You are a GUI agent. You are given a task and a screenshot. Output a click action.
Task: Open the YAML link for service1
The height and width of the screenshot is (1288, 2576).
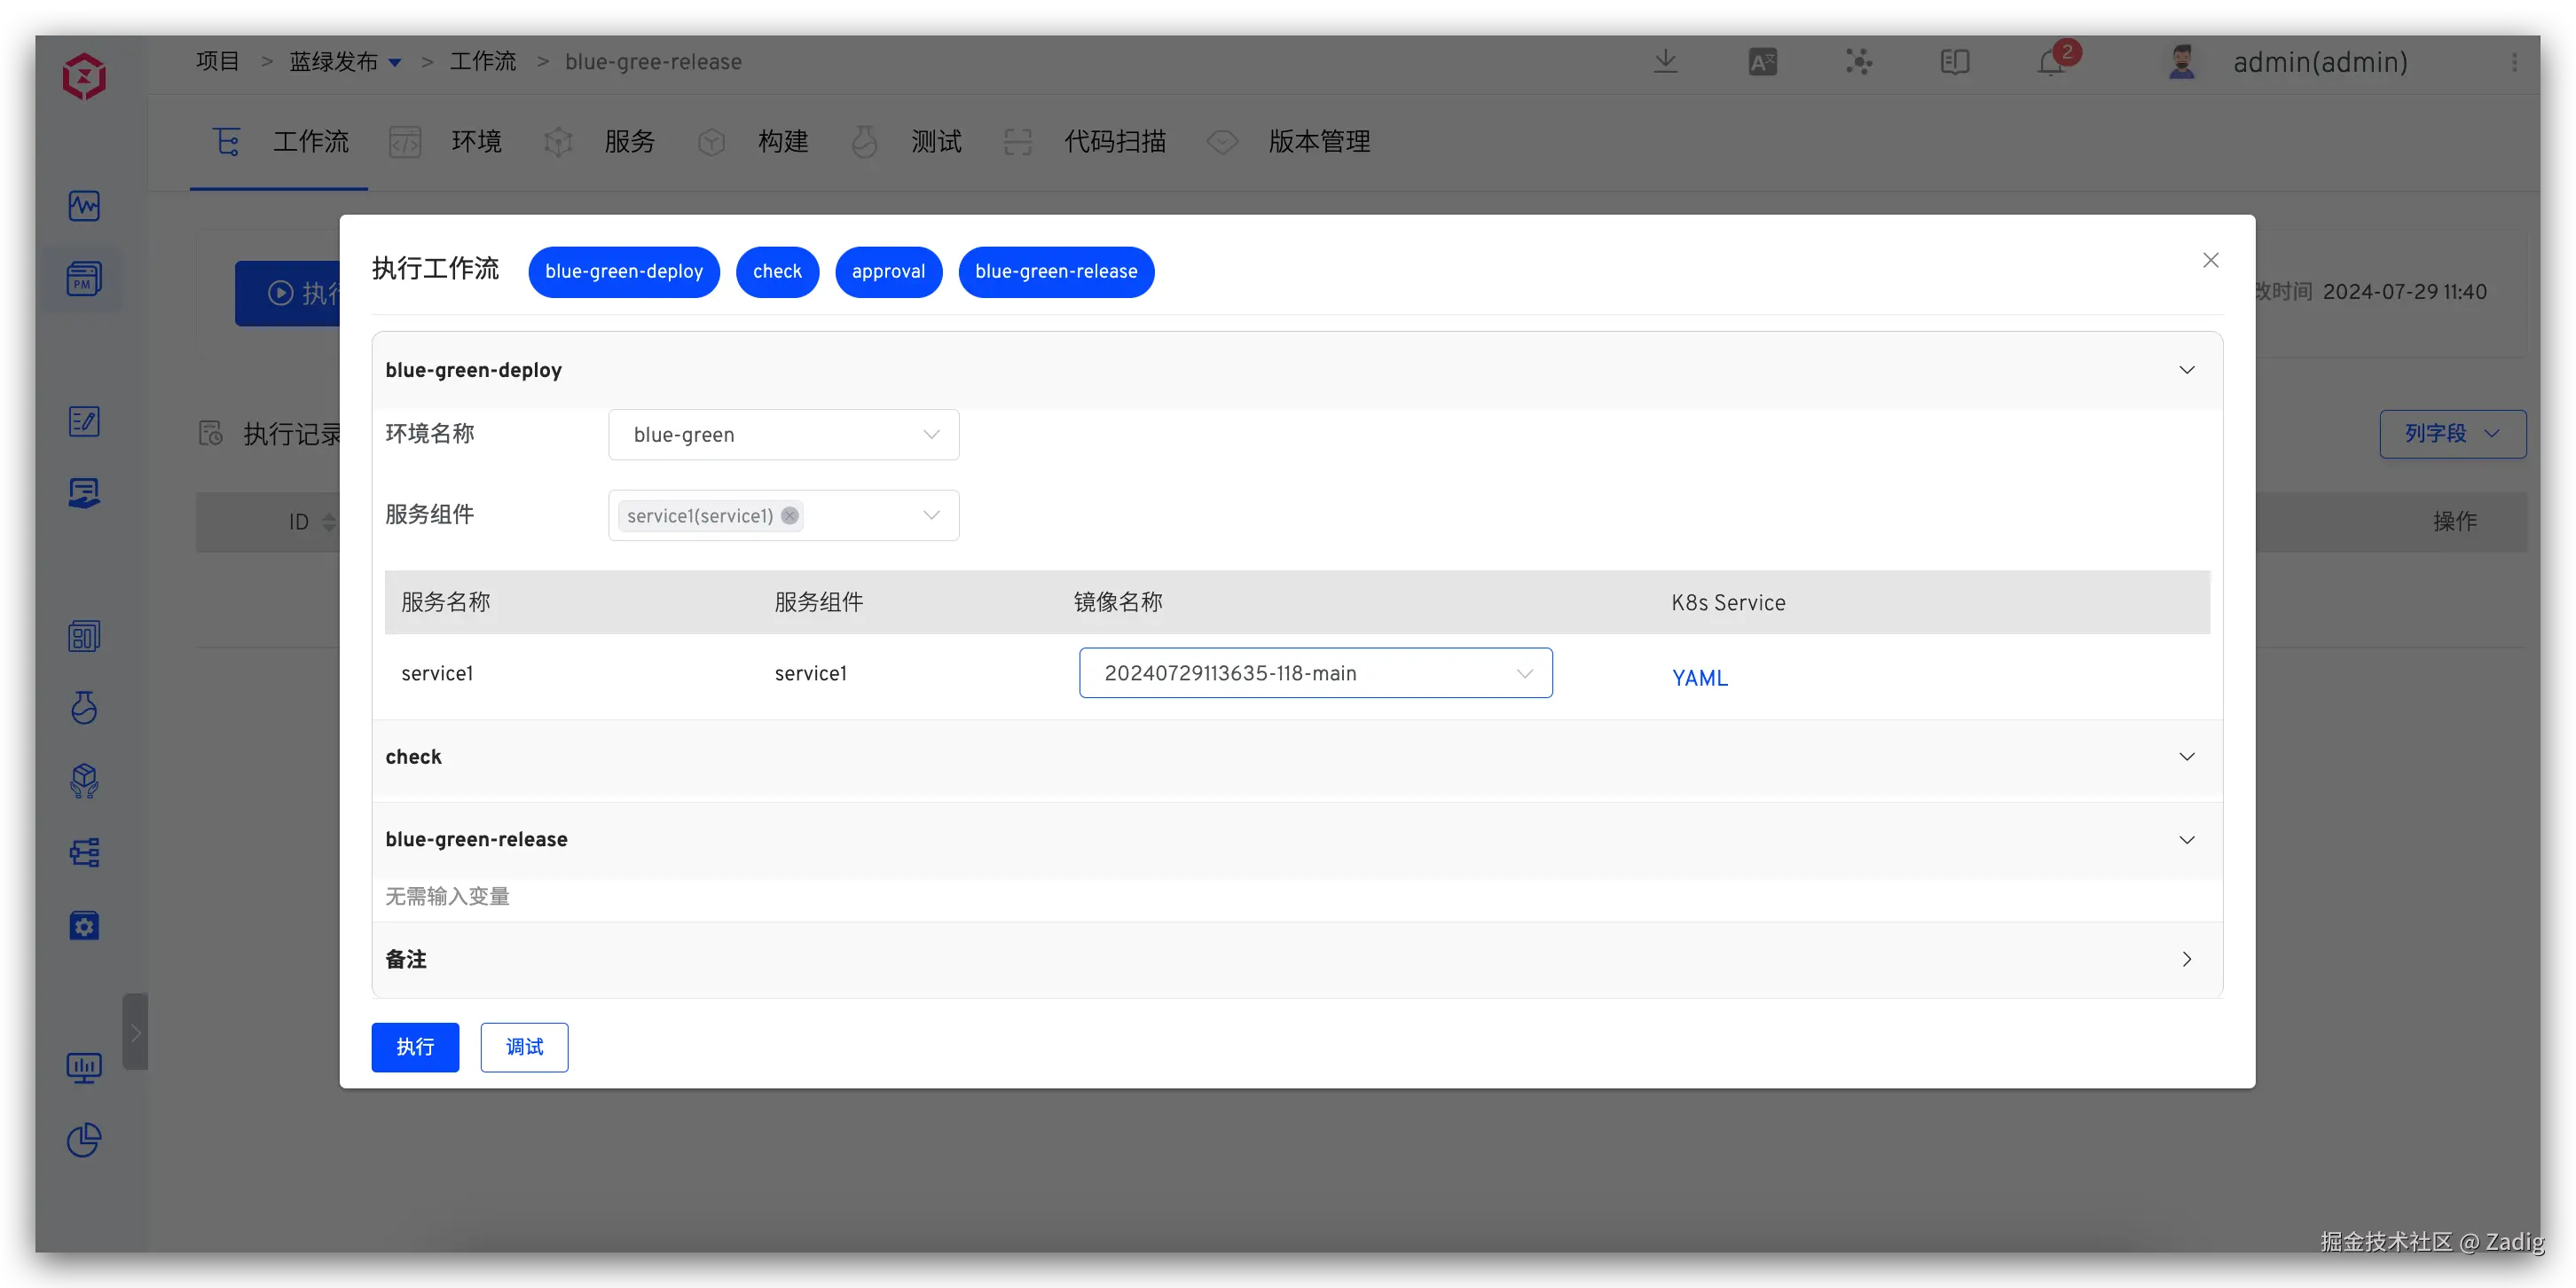coord(1699,678)
